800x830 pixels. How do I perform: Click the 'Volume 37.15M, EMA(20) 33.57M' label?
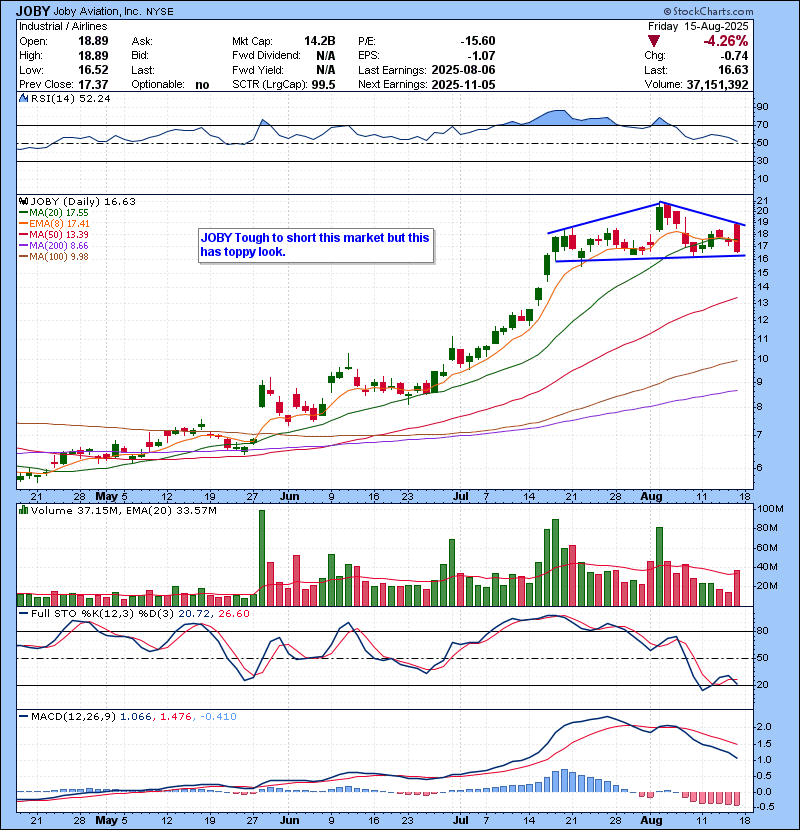pos(124,511)
